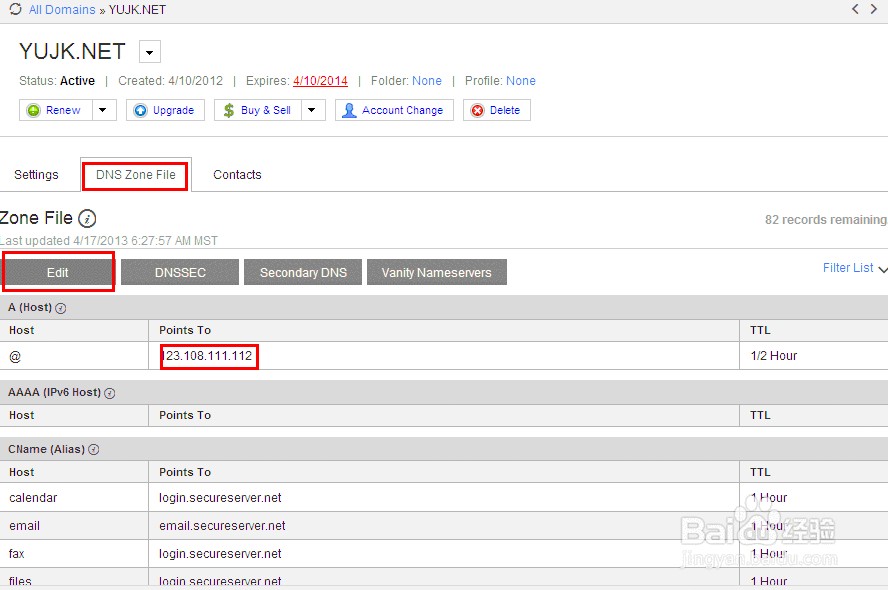Click the Profile None link
This screenshot has height=590, width=888.
520,80
